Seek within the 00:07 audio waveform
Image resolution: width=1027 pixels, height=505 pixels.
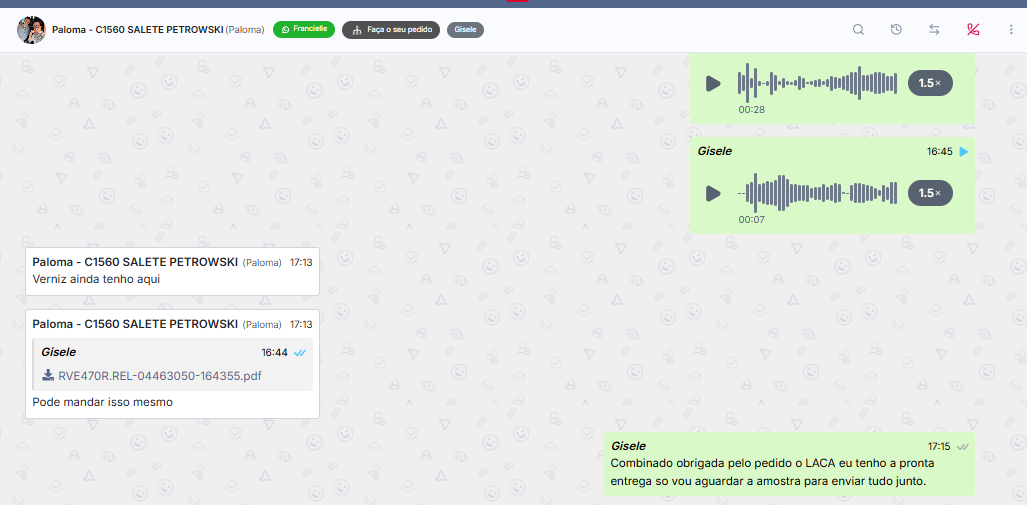[x=817, y=193]
